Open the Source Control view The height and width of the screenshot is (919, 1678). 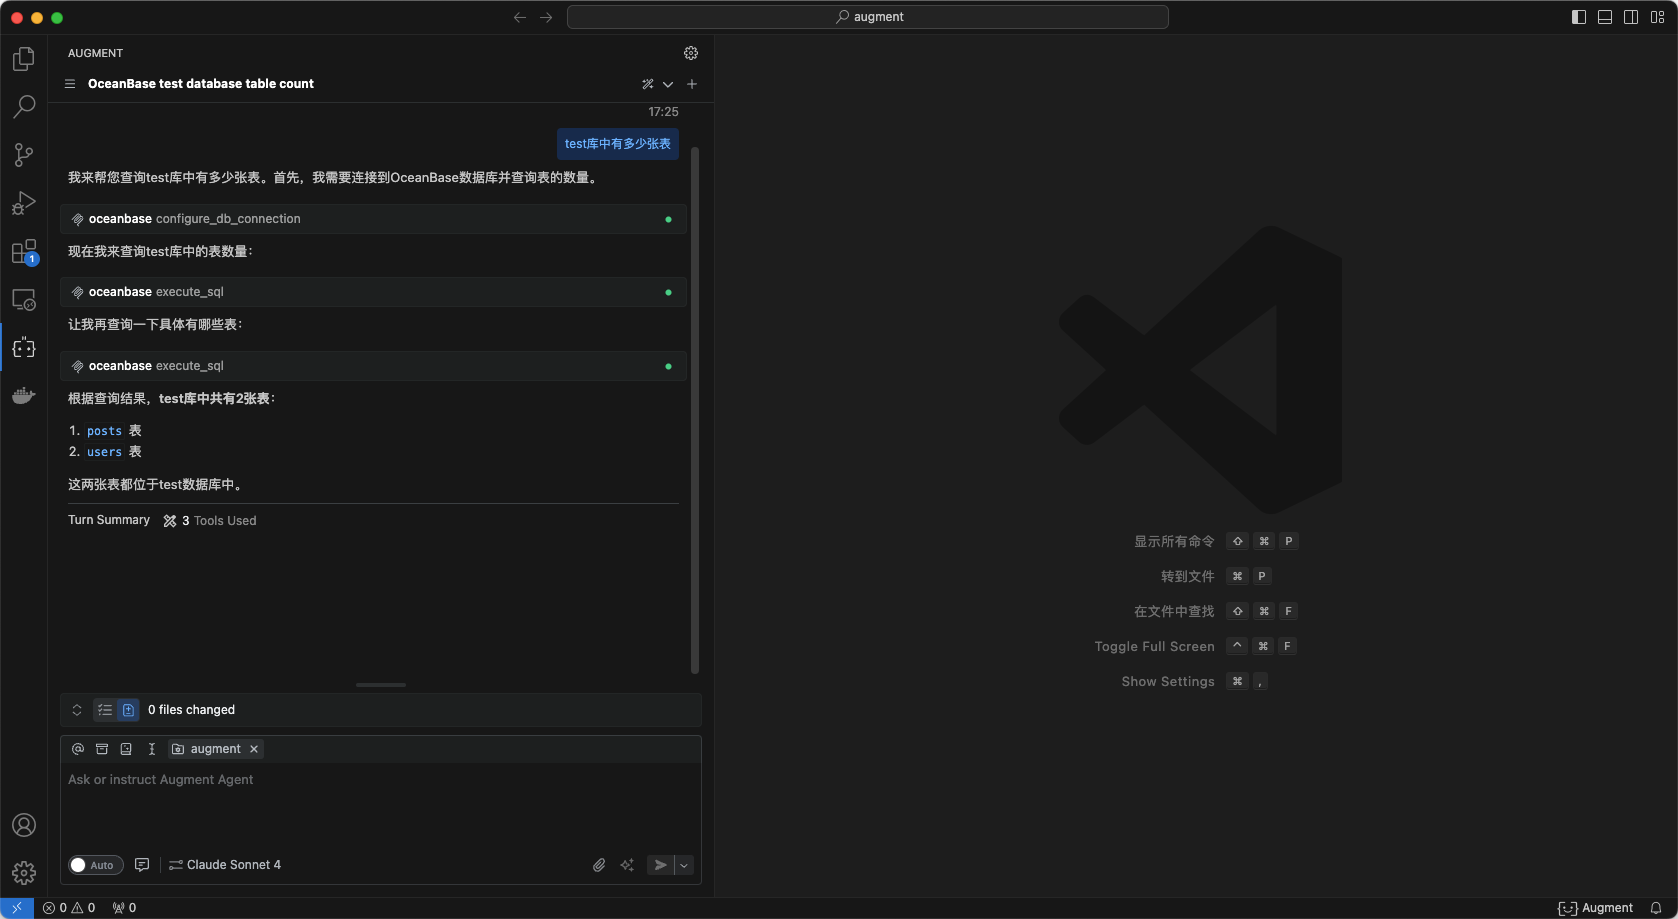click(x=24, y=154)
